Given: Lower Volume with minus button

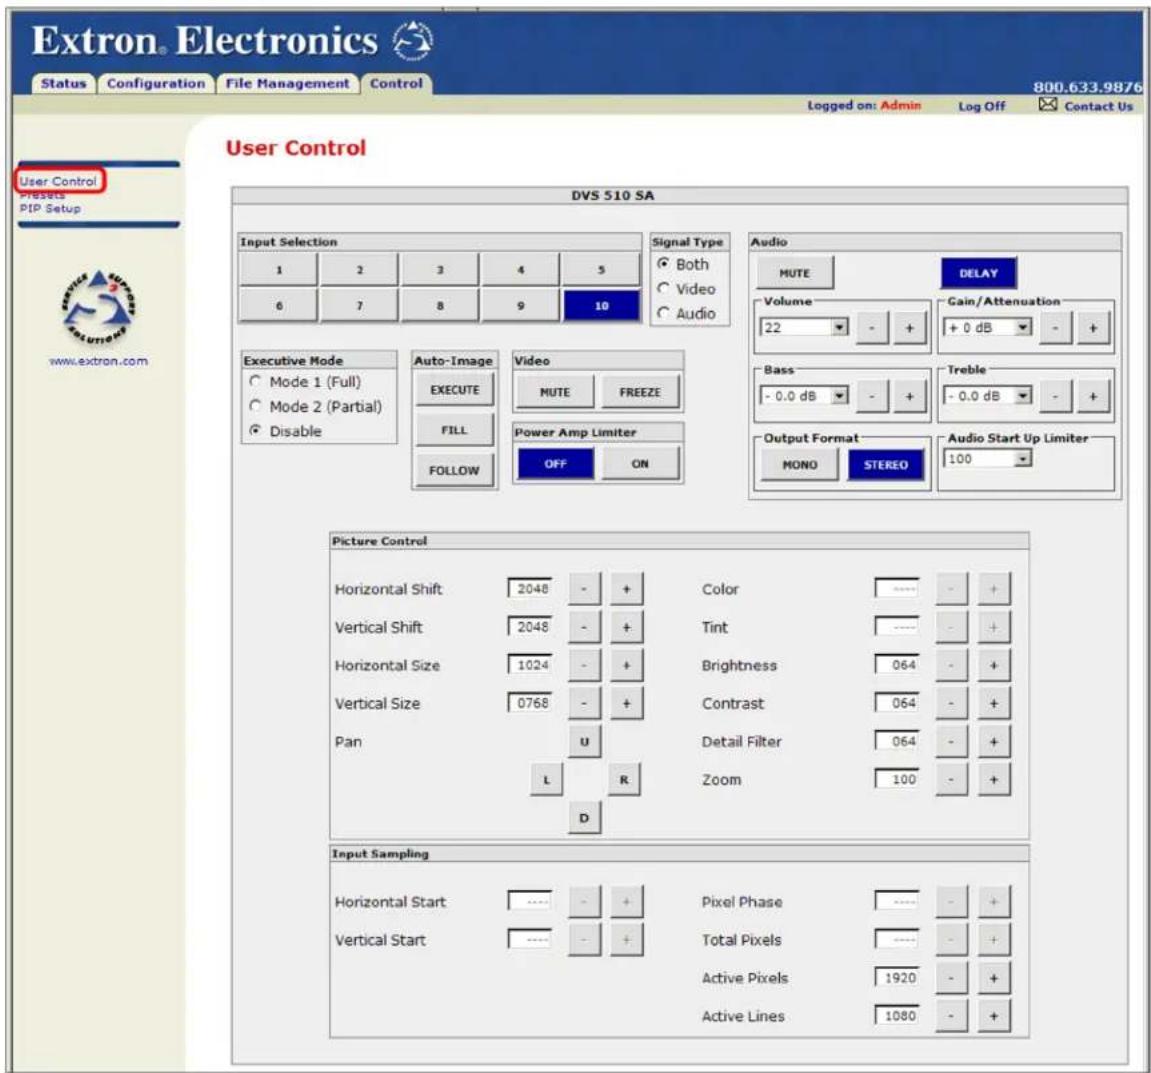Looking at the screenshot, I should [x=872, y=327].
